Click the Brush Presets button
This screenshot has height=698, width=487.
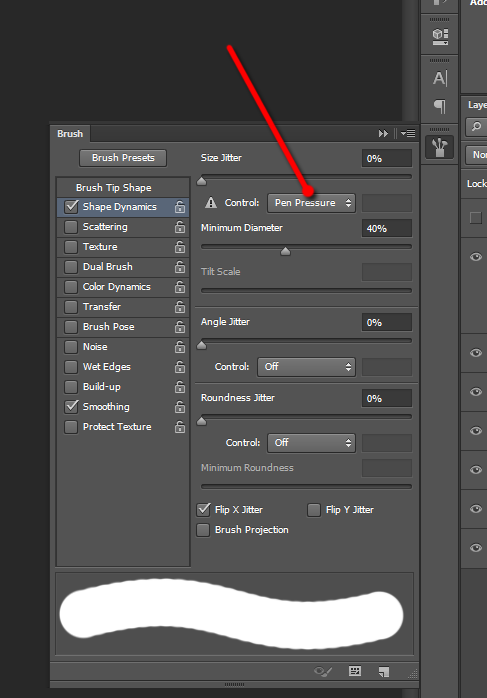[123, 158]
